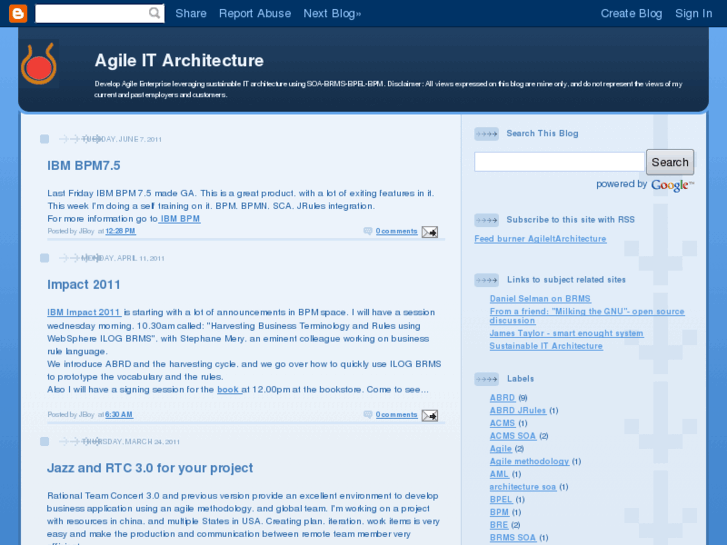This screenshot has height=545, width=727.
Task: Select the ACMS label
Action: pyautogui.click(x=503, y=423)
